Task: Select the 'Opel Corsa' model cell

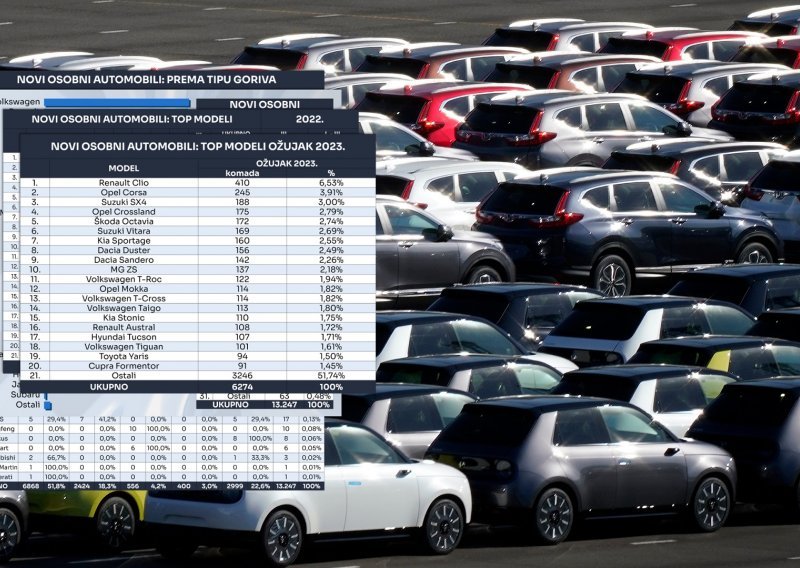Action: coord(123,192)
